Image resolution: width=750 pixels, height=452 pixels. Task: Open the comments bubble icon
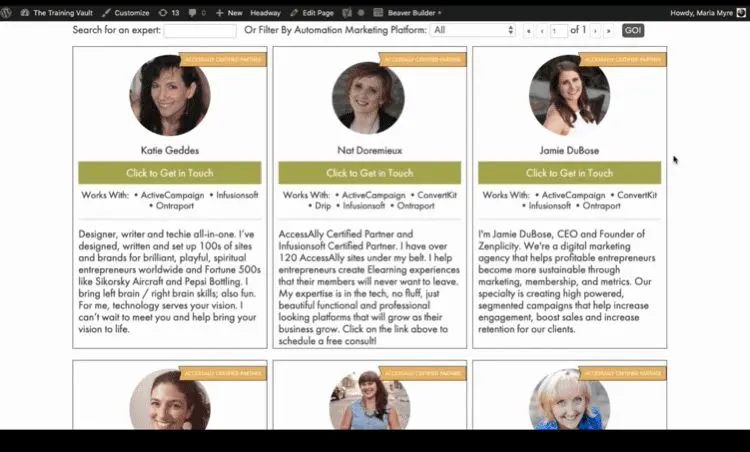pos(192,13)
